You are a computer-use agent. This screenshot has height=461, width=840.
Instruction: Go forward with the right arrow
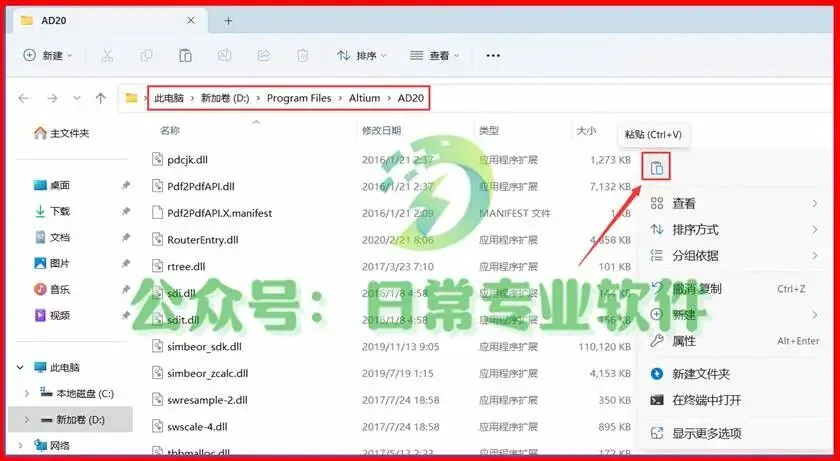[x=52, y=98]
